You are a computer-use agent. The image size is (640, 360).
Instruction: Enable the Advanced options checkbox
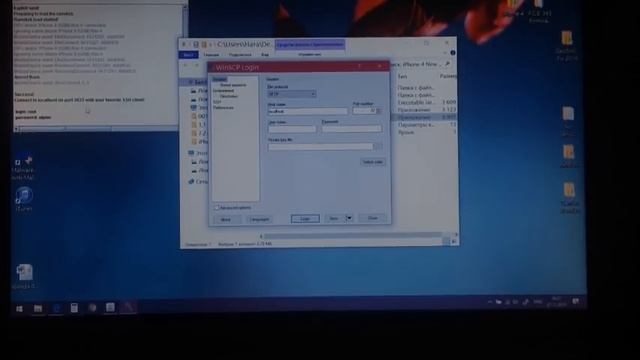(217, 207)
